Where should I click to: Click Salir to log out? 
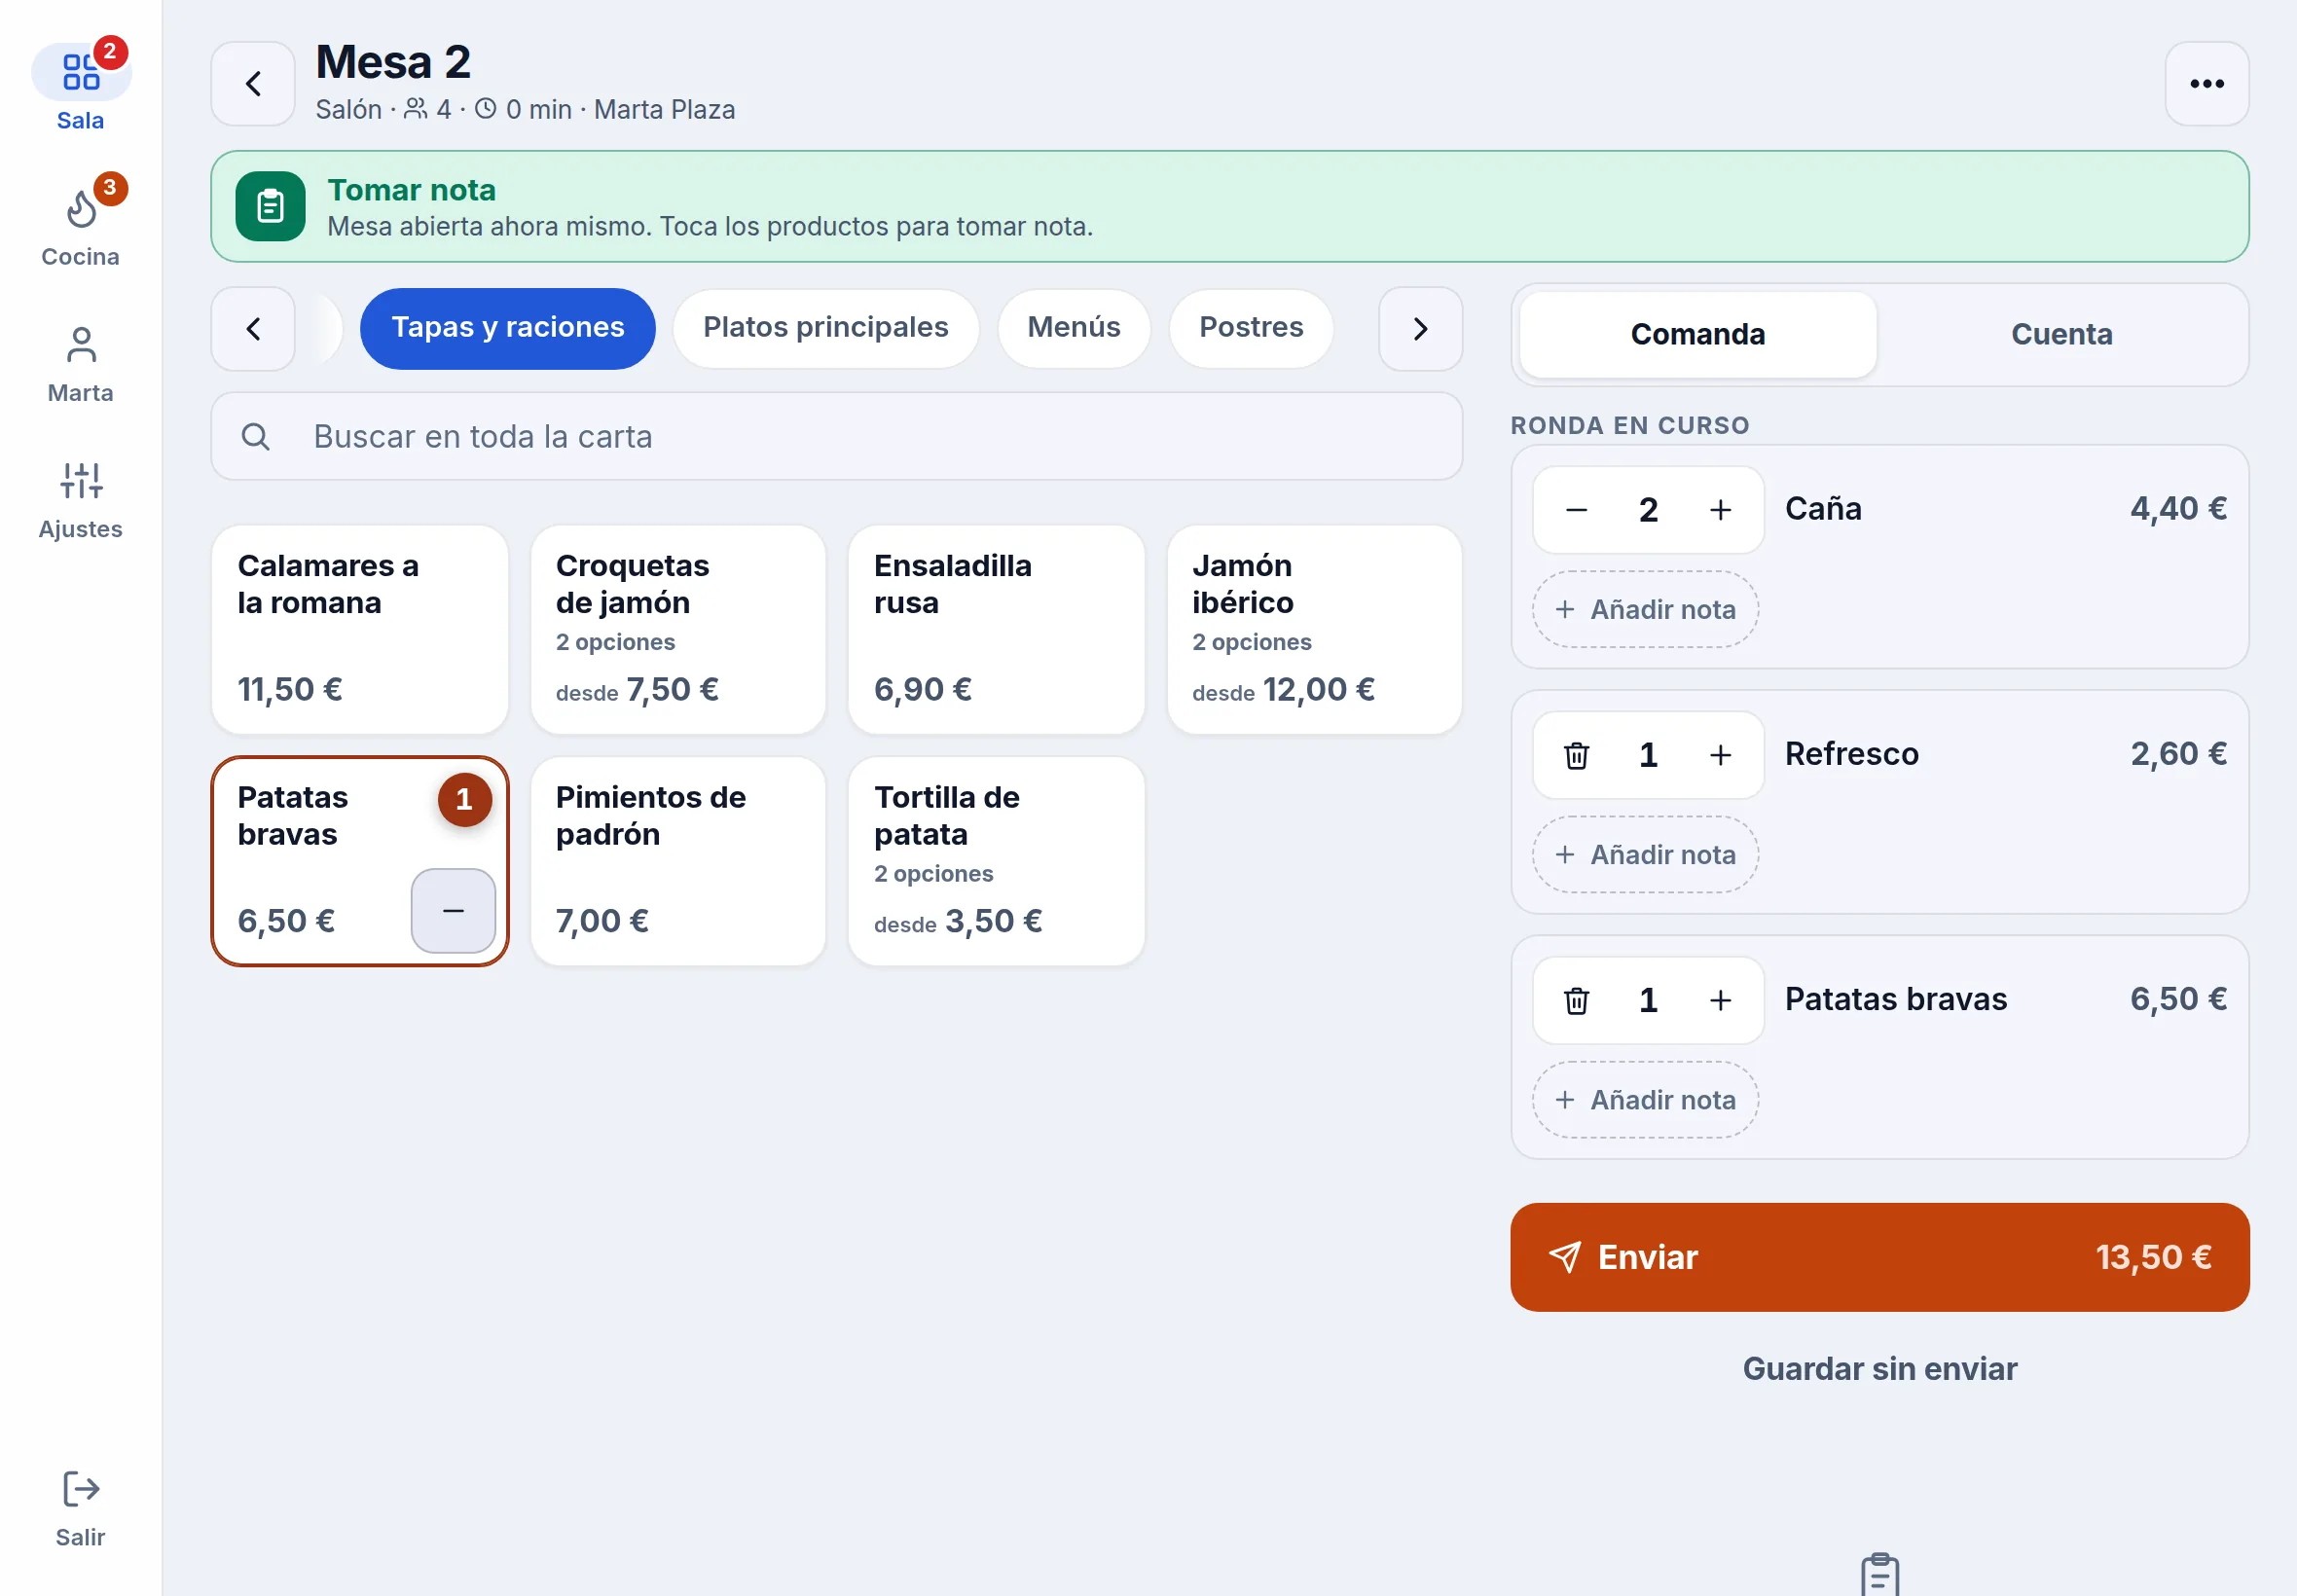click(80, 1509)
